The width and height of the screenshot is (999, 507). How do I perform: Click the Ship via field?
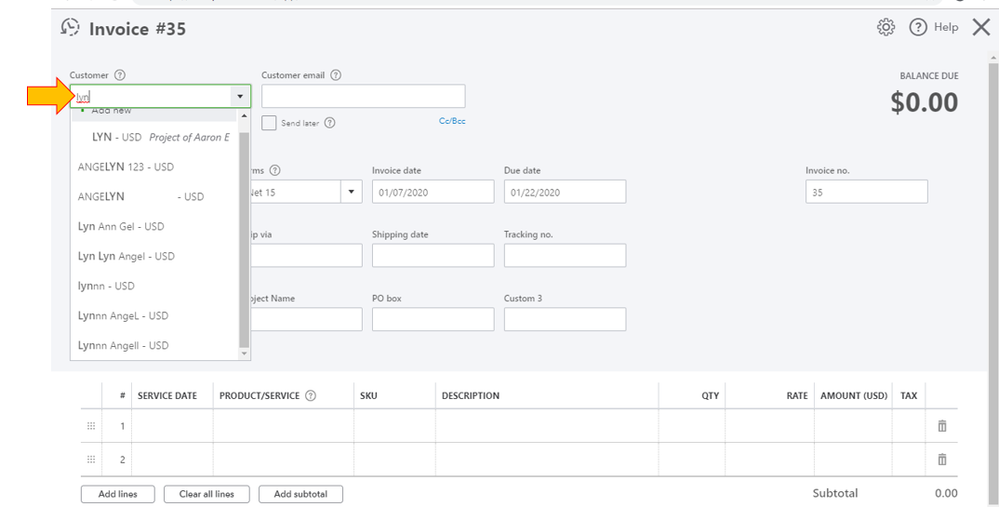(306, 255)
